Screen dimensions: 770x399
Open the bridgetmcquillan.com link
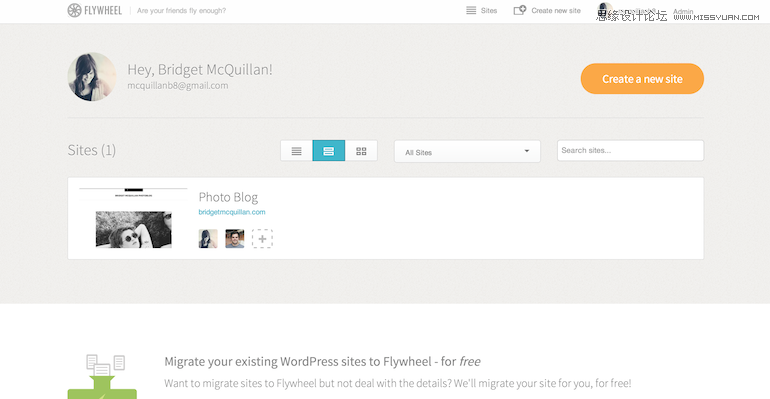click(x=232, y=212)
